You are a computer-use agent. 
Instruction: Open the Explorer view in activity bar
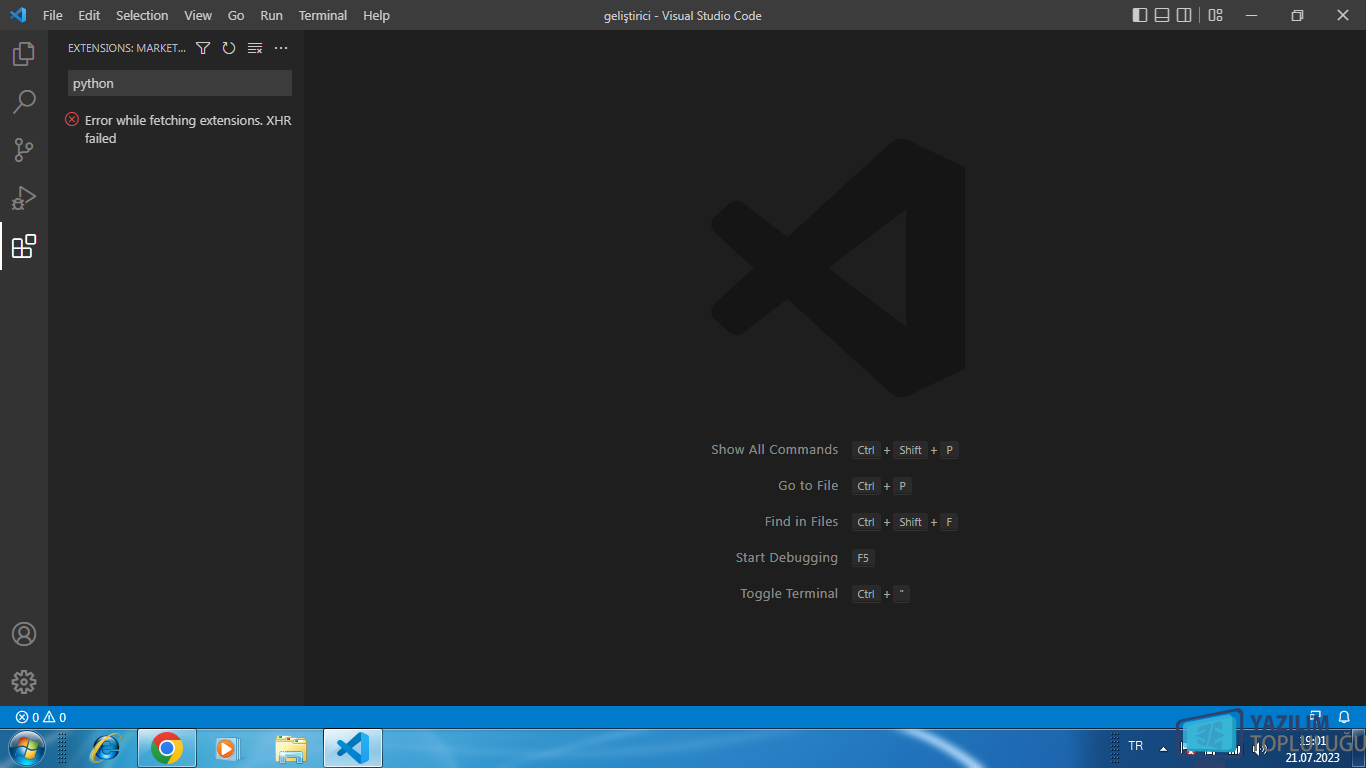tap(24, 54)
